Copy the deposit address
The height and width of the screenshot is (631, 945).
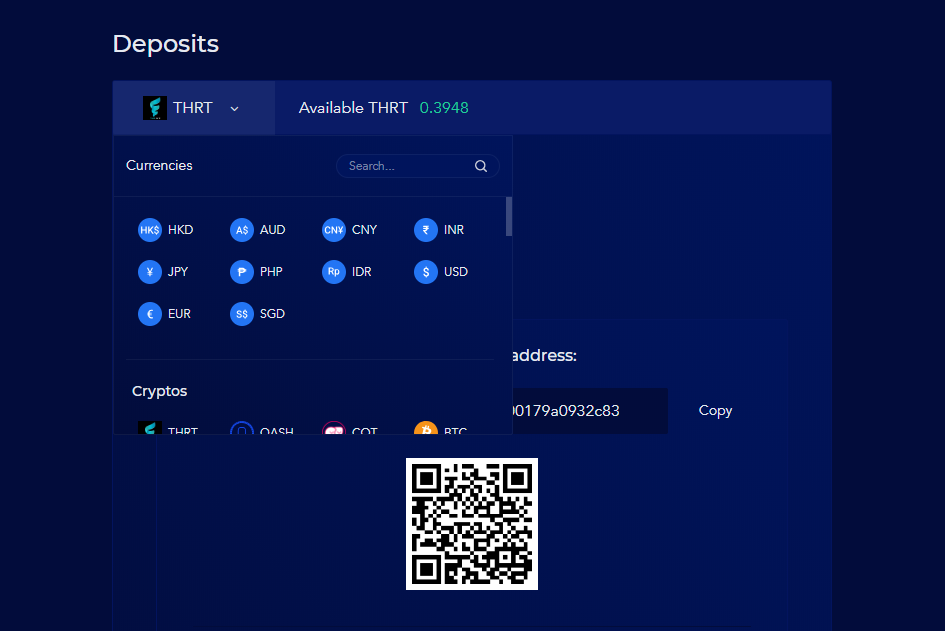(x=715, y=410)
